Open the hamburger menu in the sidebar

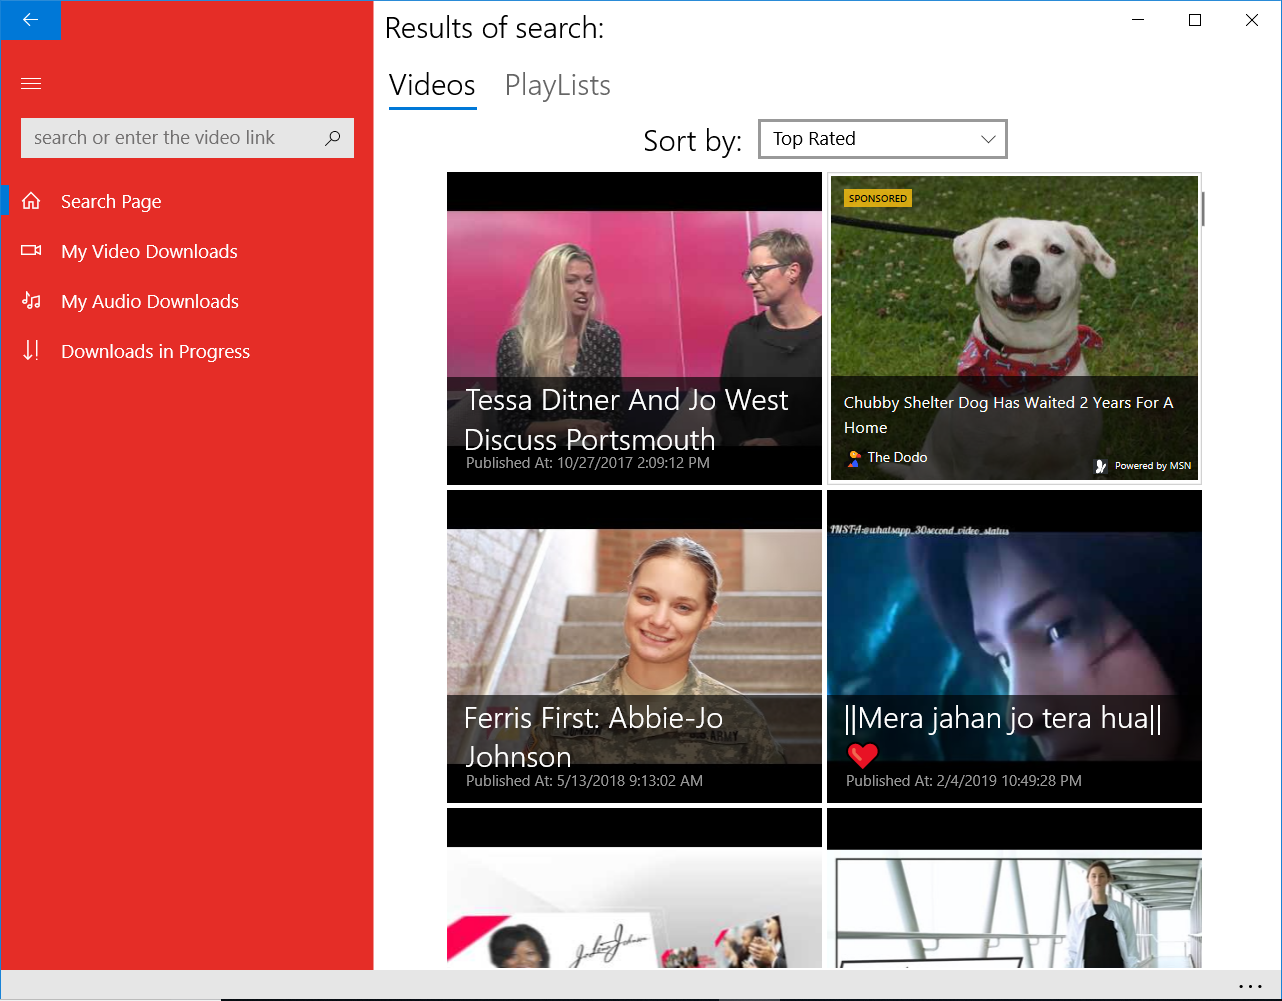[31, 83]
